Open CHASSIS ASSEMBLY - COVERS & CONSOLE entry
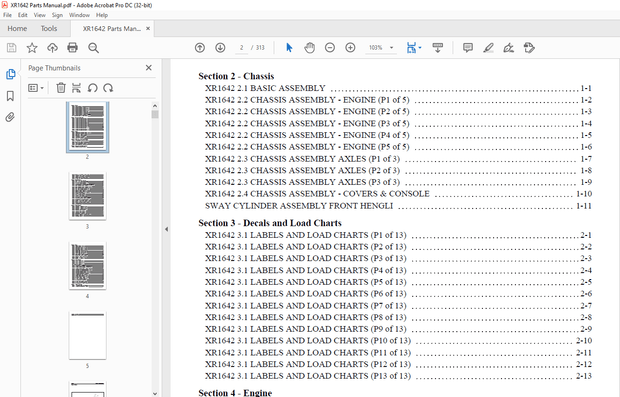The width and height of the screenshot is (620, 397). pyautogui.click(x=398, y=194)
